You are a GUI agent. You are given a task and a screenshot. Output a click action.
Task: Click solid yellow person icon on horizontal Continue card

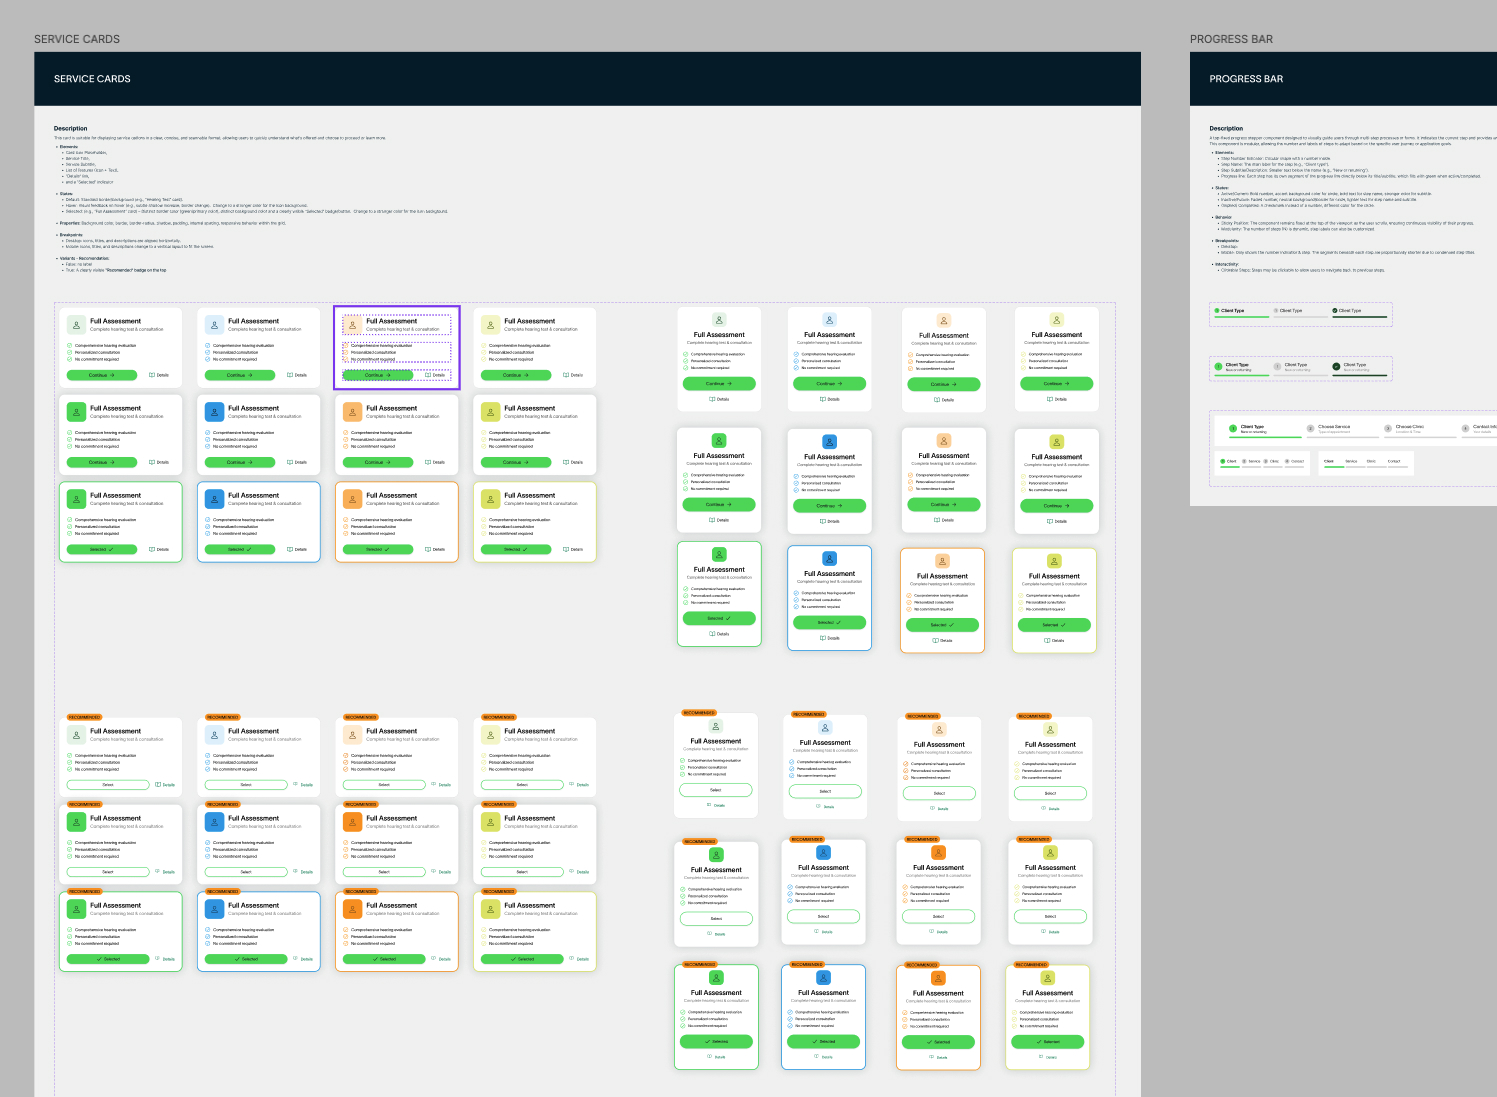click(x=490, y=412)
